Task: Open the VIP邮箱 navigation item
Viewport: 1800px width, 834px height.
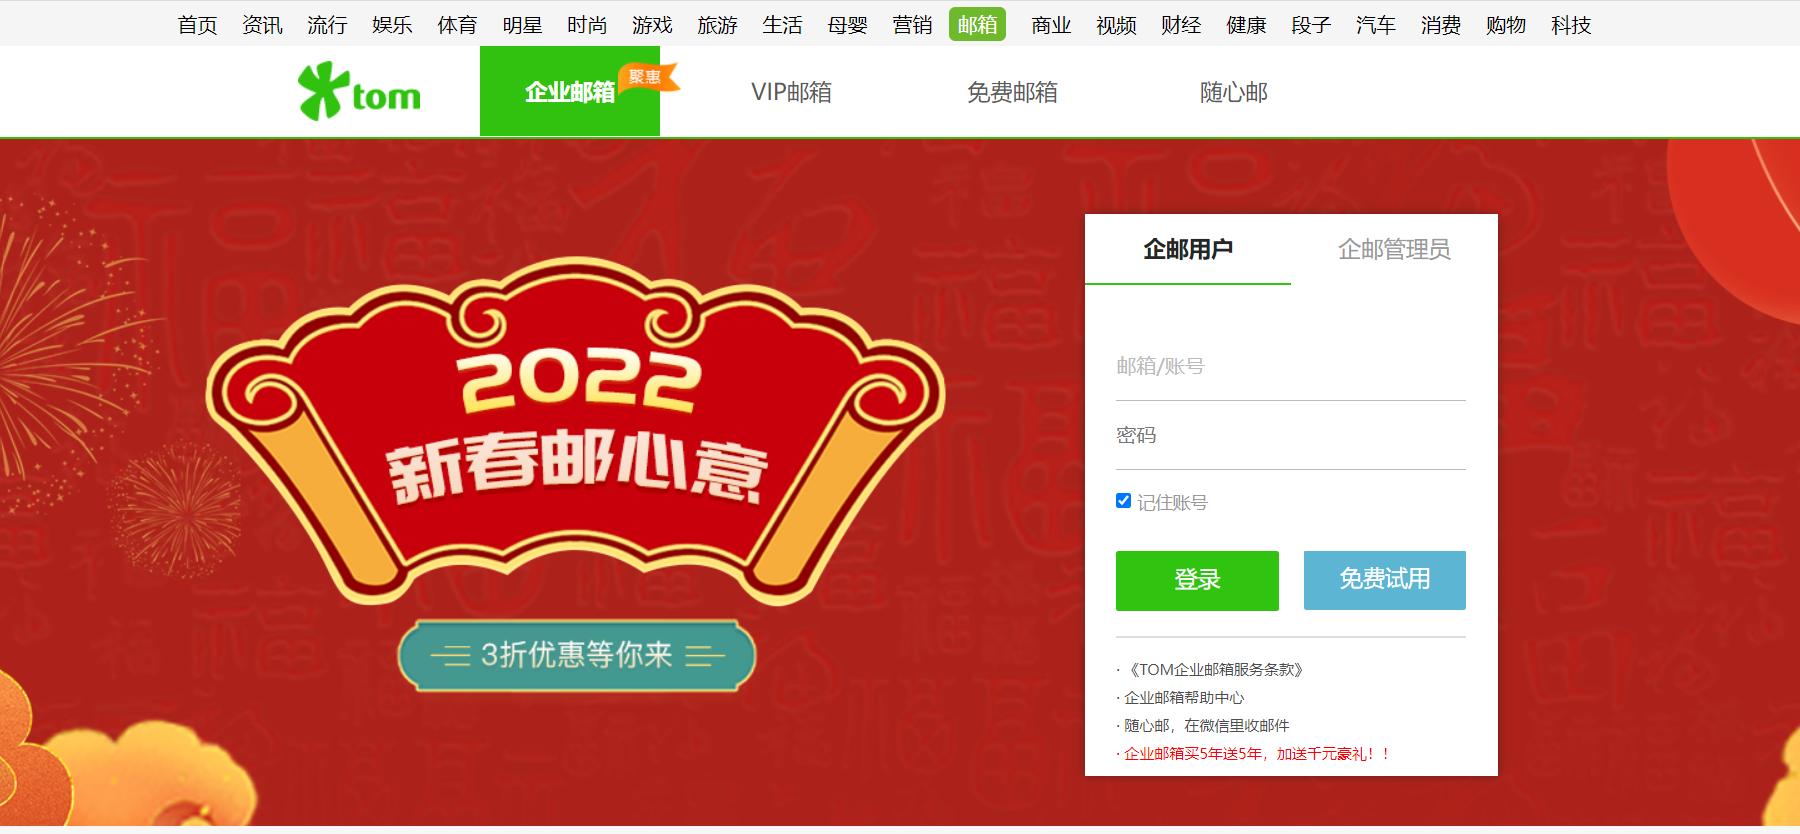Action: [791, 92]
